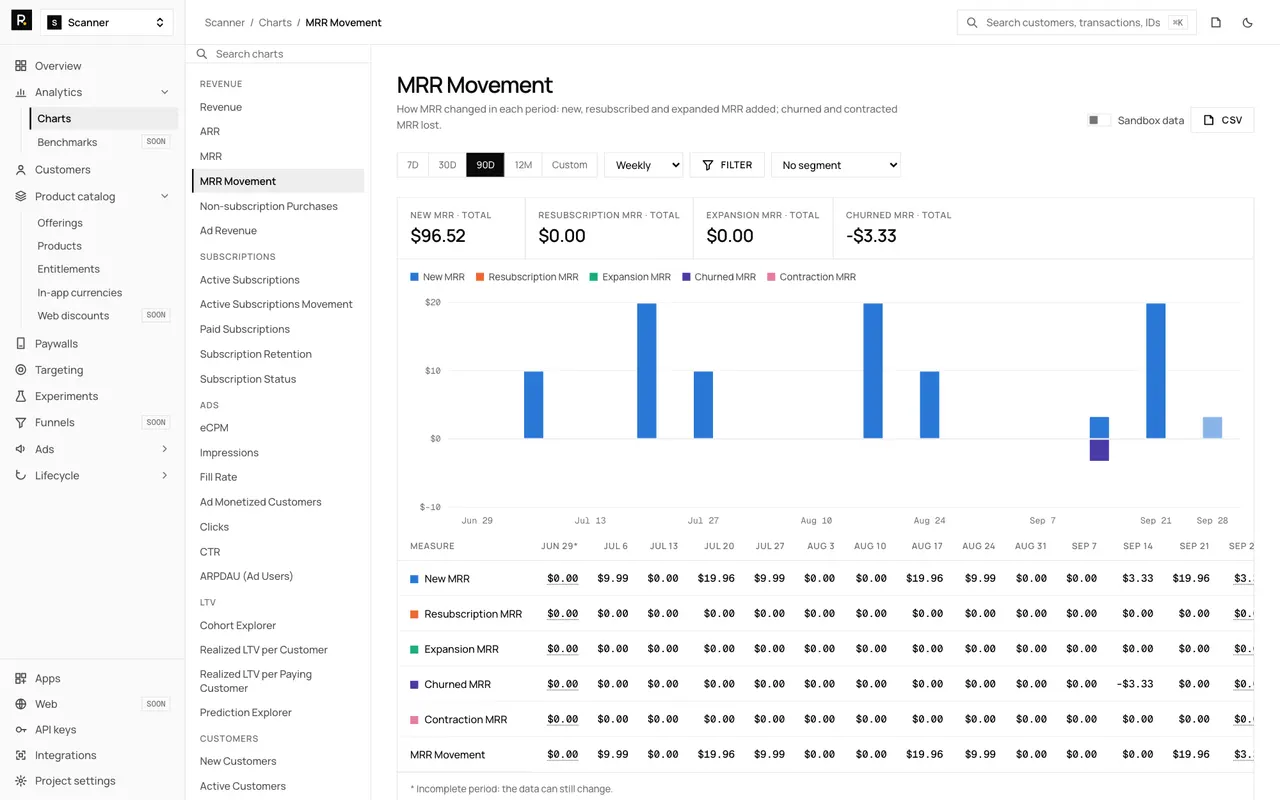Click the Search charts input field
Screen dimensions: 1280x800
(278, 54)
